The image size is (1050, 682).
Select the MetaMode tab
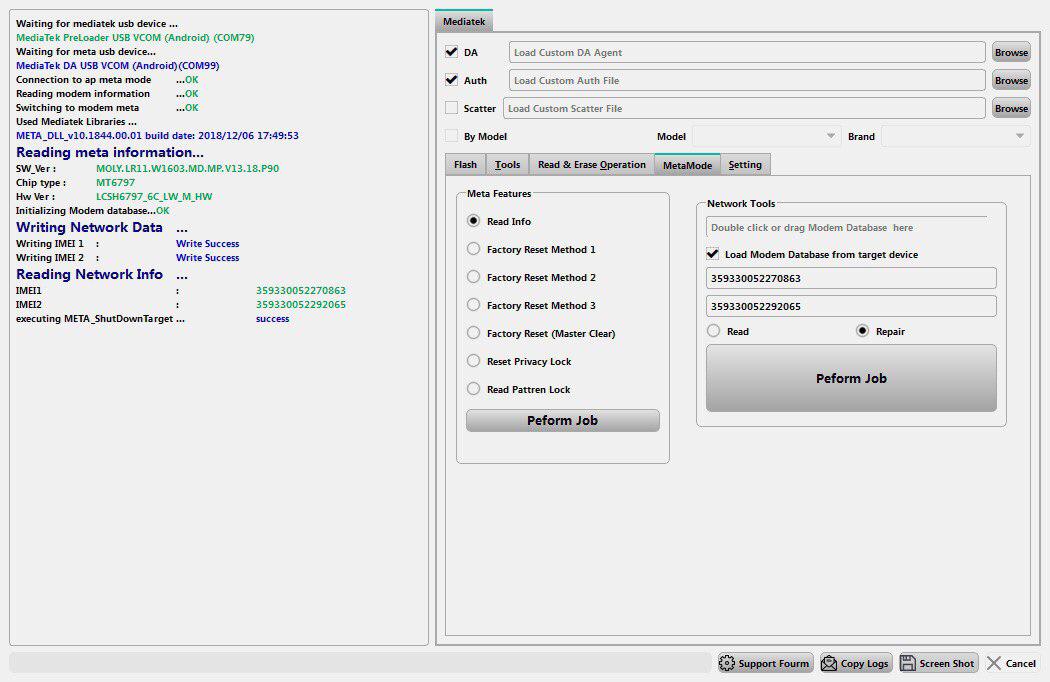pos(687,165)
